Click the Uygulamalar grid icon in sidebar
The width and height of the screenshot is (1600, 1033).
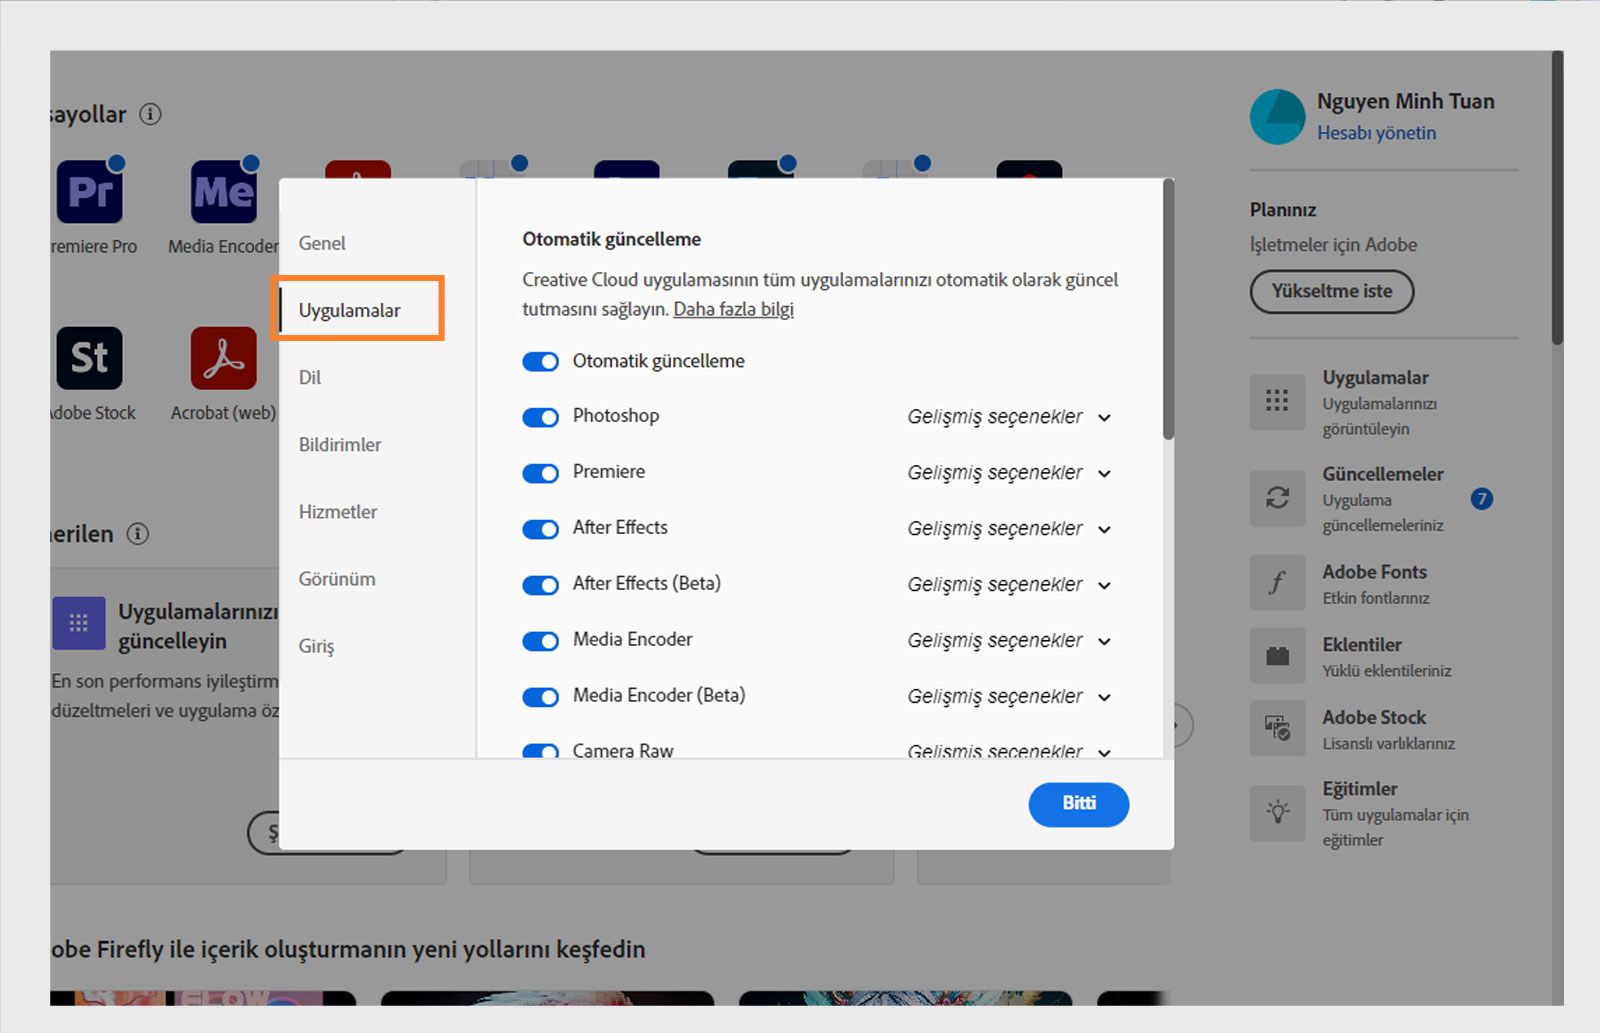1277,403
